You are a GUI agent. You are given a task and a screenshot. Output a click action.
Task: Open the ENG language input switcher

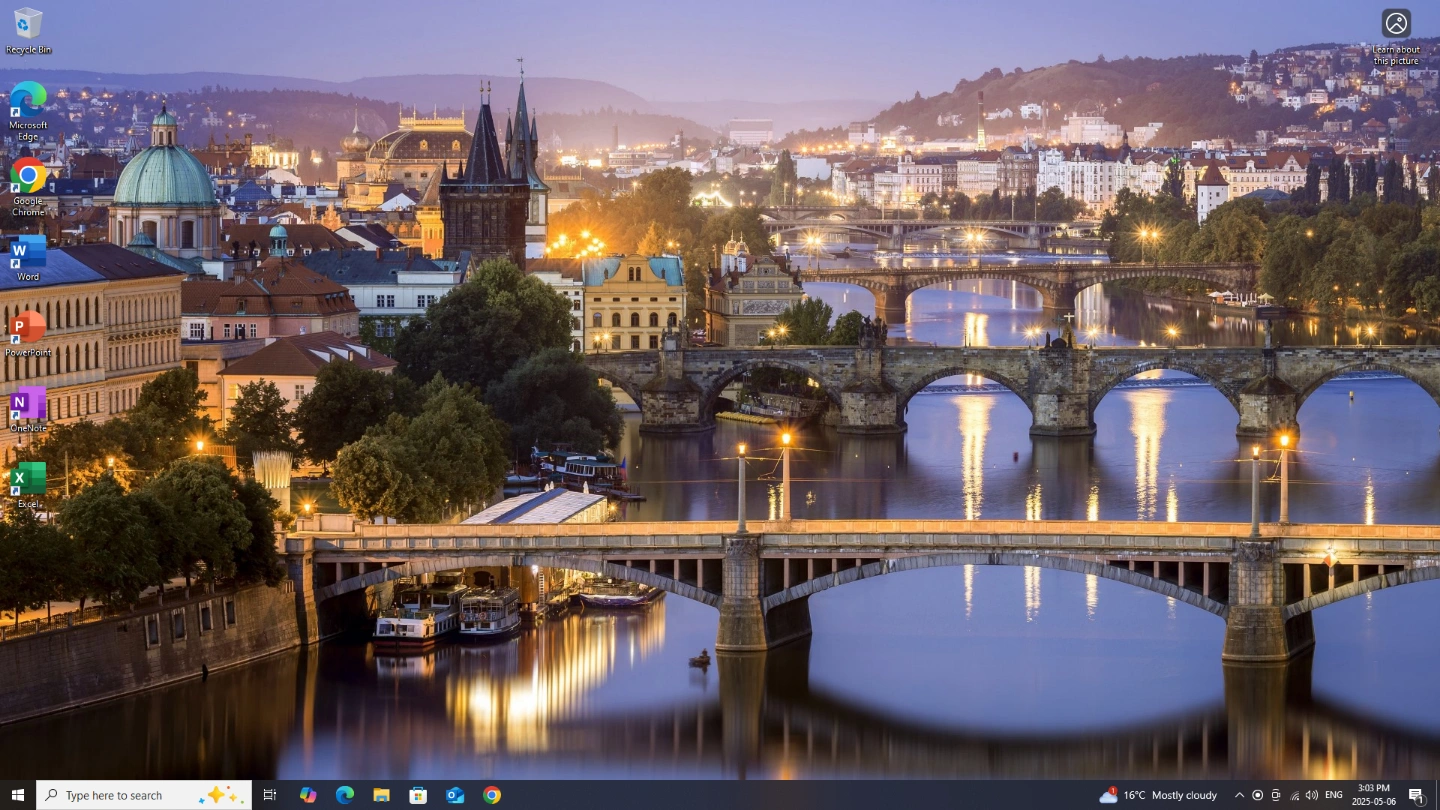point(1333,795)
